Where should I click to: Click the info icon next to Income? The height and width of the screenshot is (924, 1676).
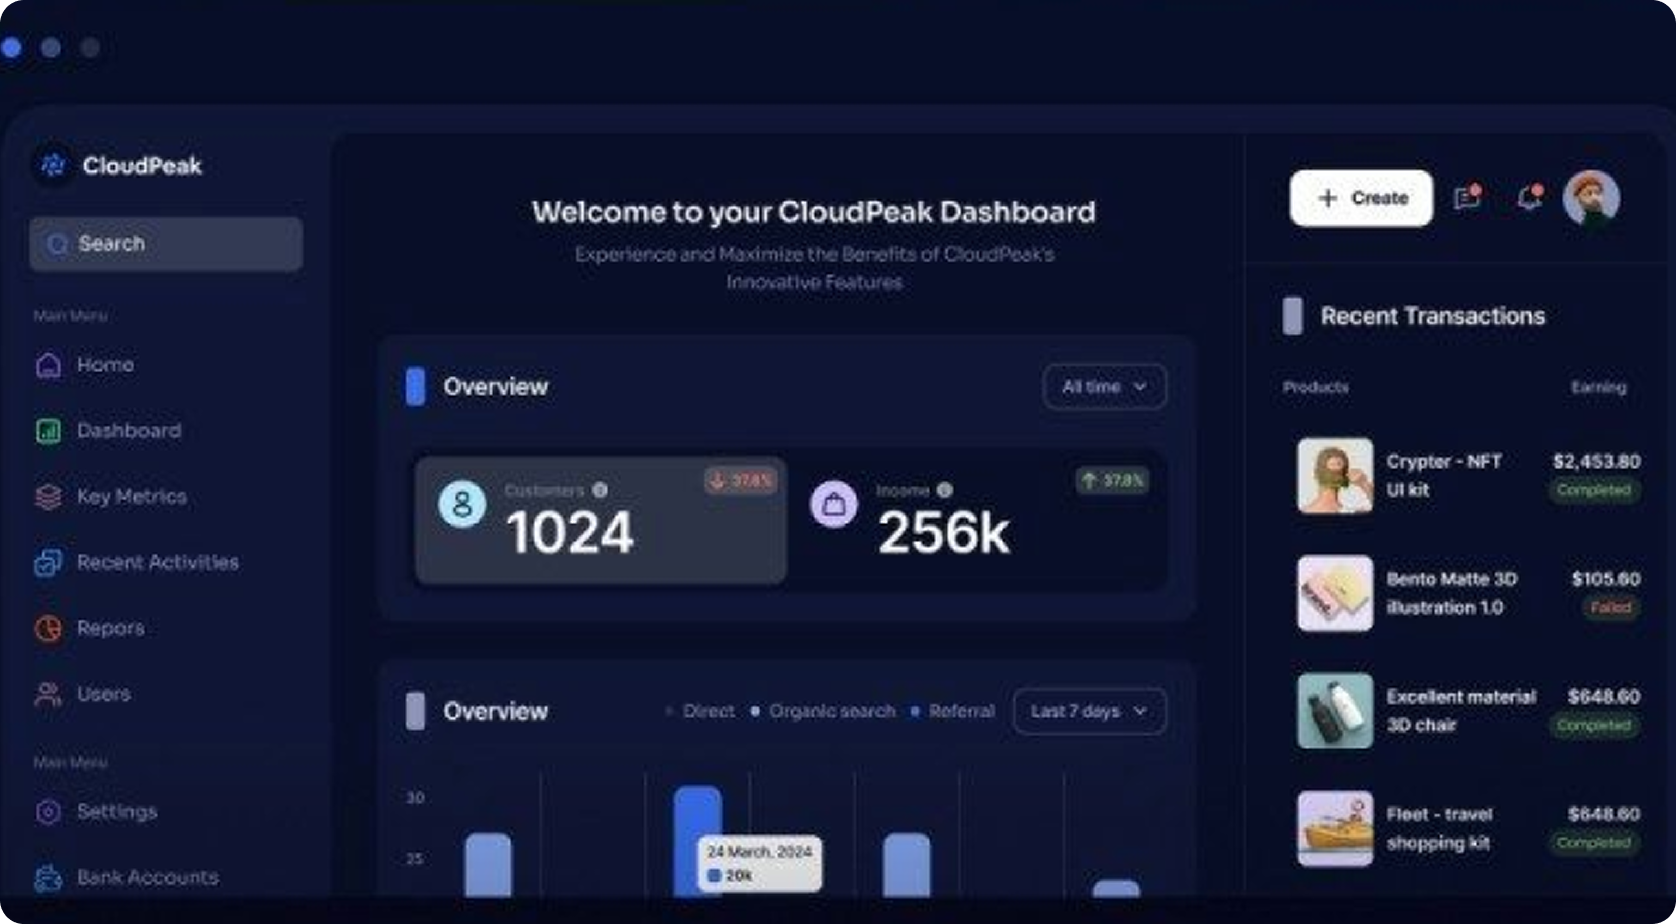pyautogui.click(x=945, y=490)
